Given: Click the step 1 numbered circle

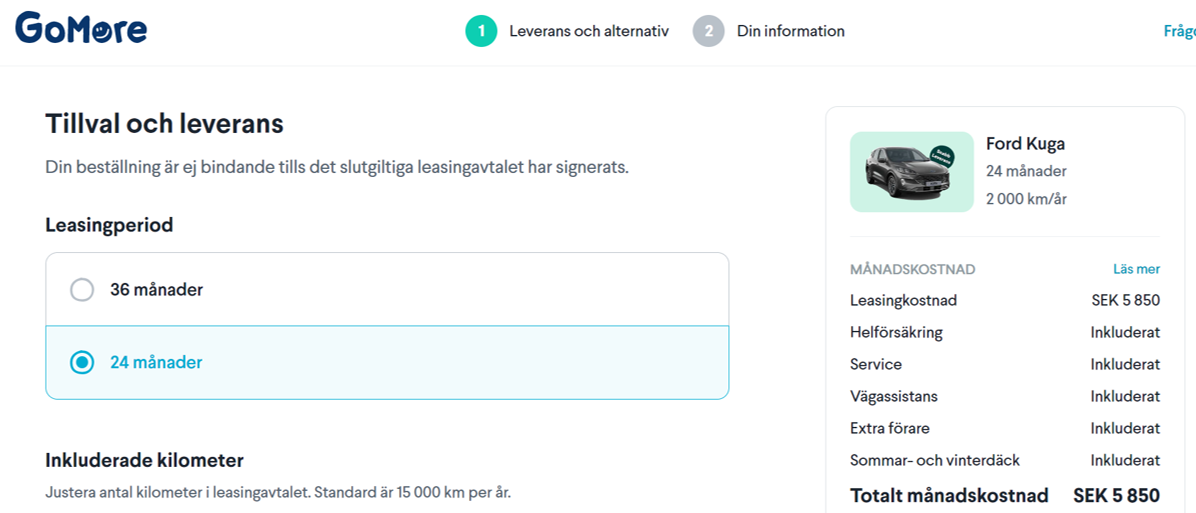Looking at the screenshot, I should [x=481, y=31].
